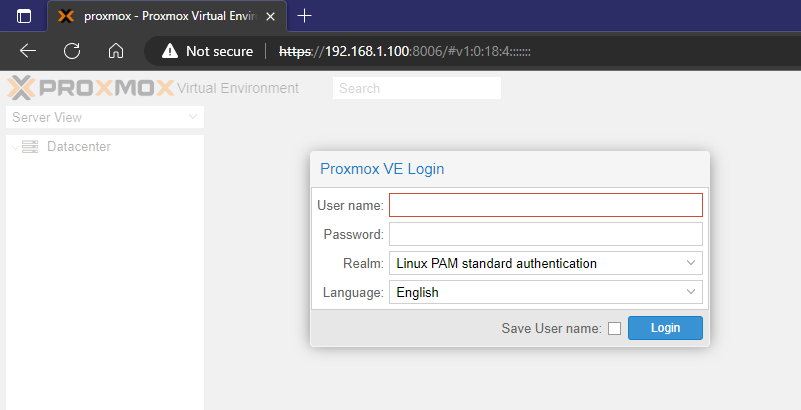
Task: Click the Proxmox Search box
Action: [x=416, y=88]
